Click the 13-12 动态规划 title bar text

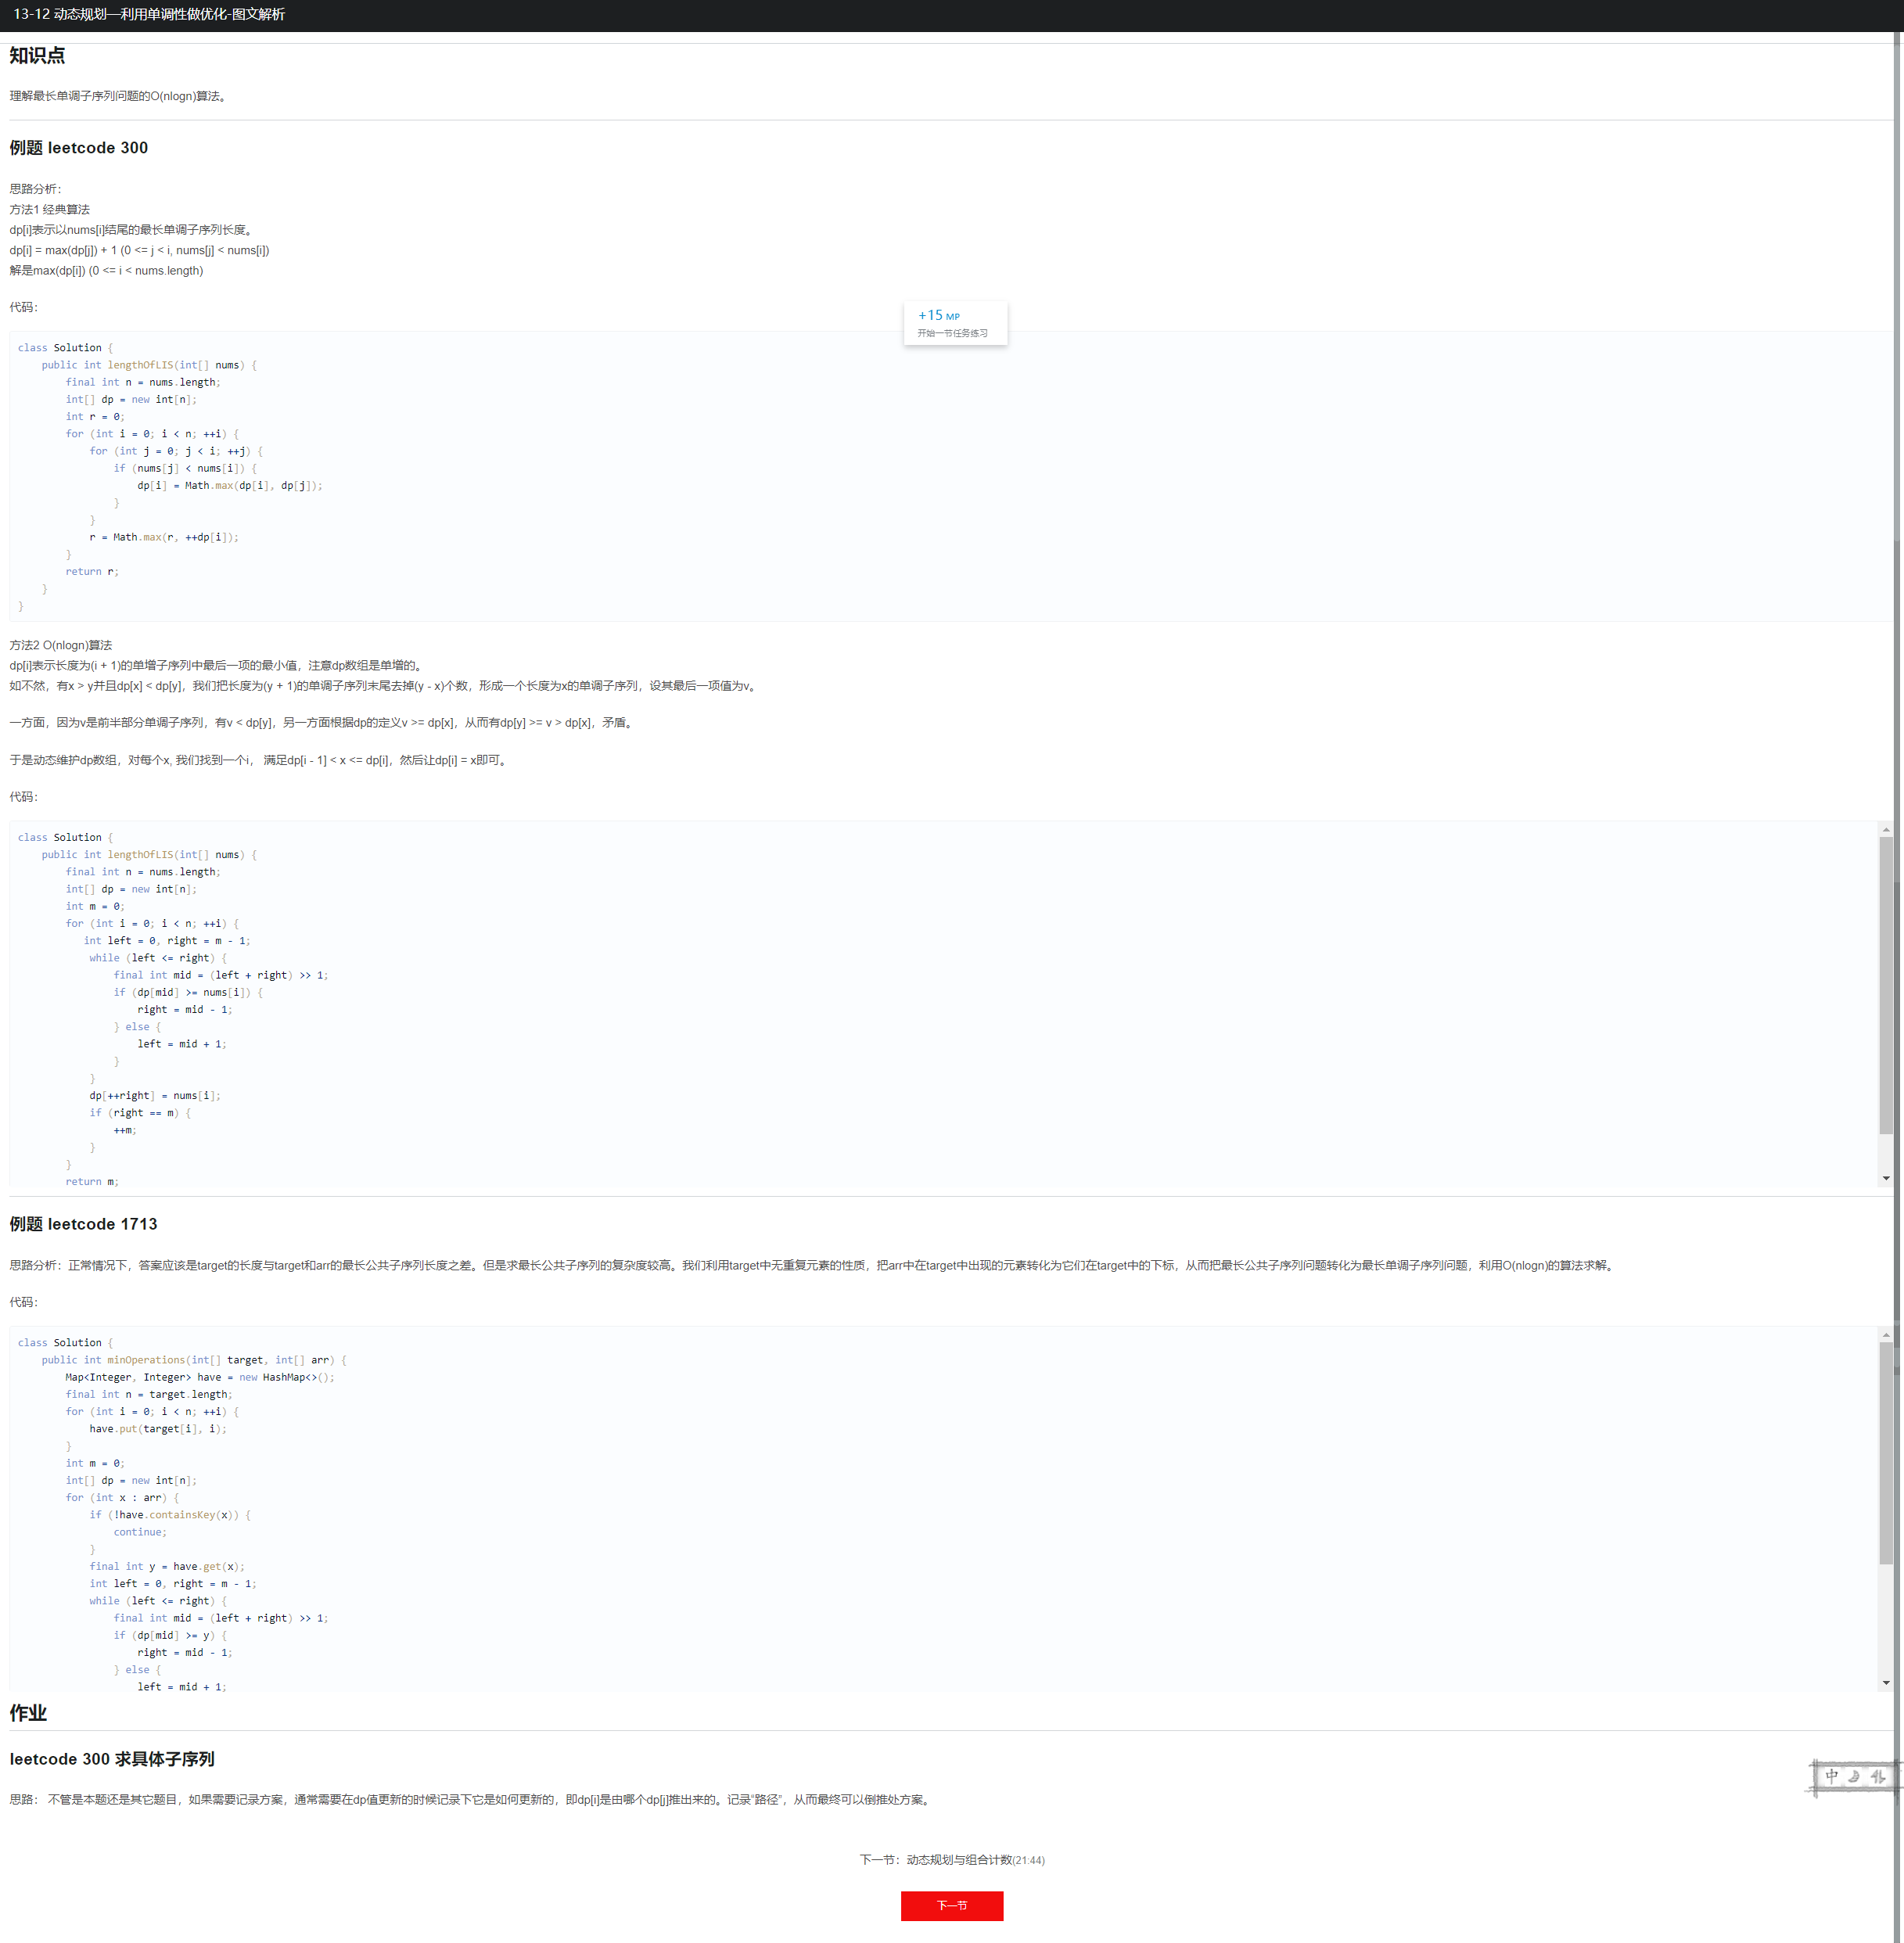pos(149,14)
